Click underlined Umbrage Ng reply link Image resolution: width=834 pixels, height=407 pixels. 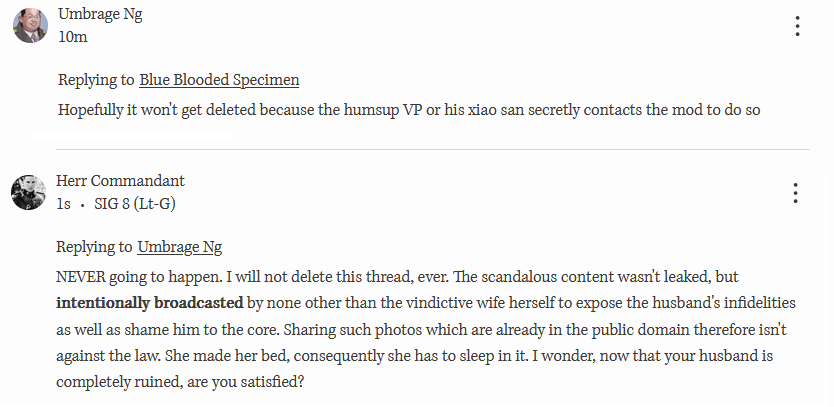coord(179,247)
